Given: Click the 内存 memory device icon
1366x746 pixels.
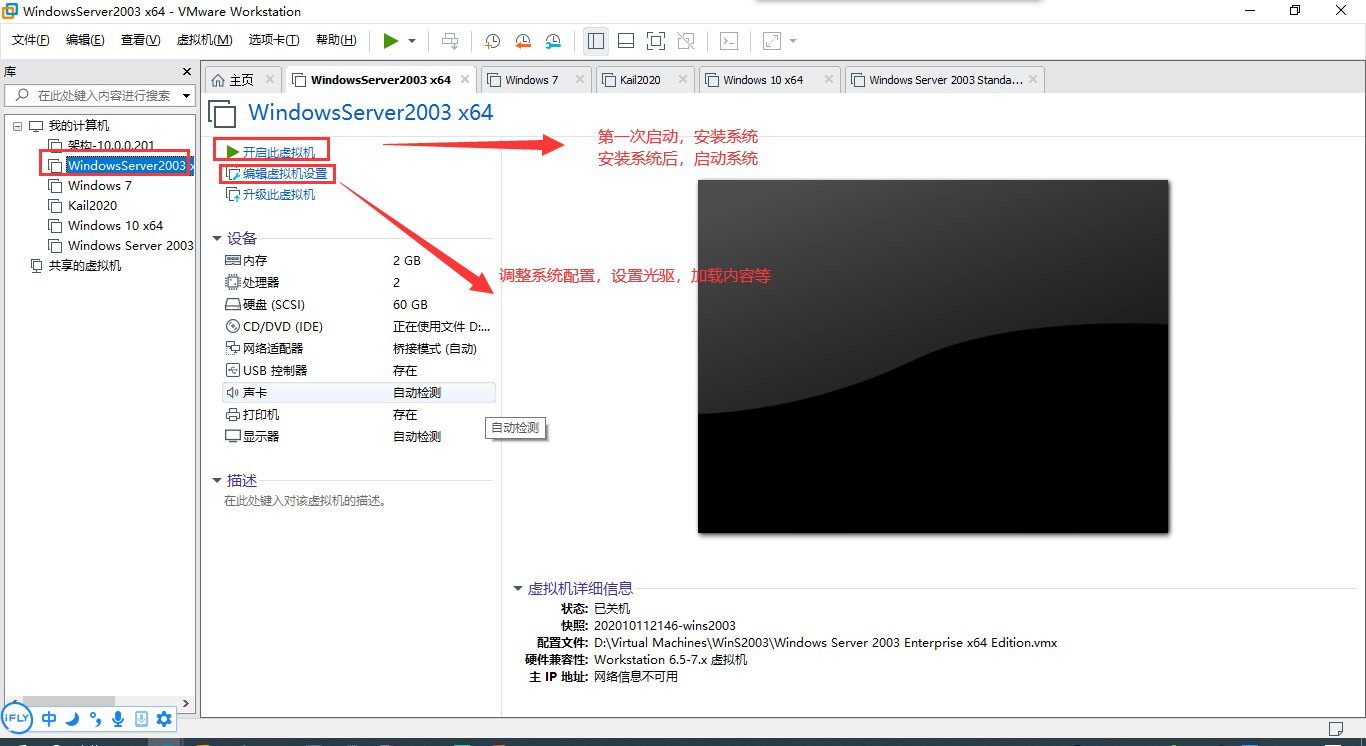Looking at the screenshot, I should (x=233, y=260).
